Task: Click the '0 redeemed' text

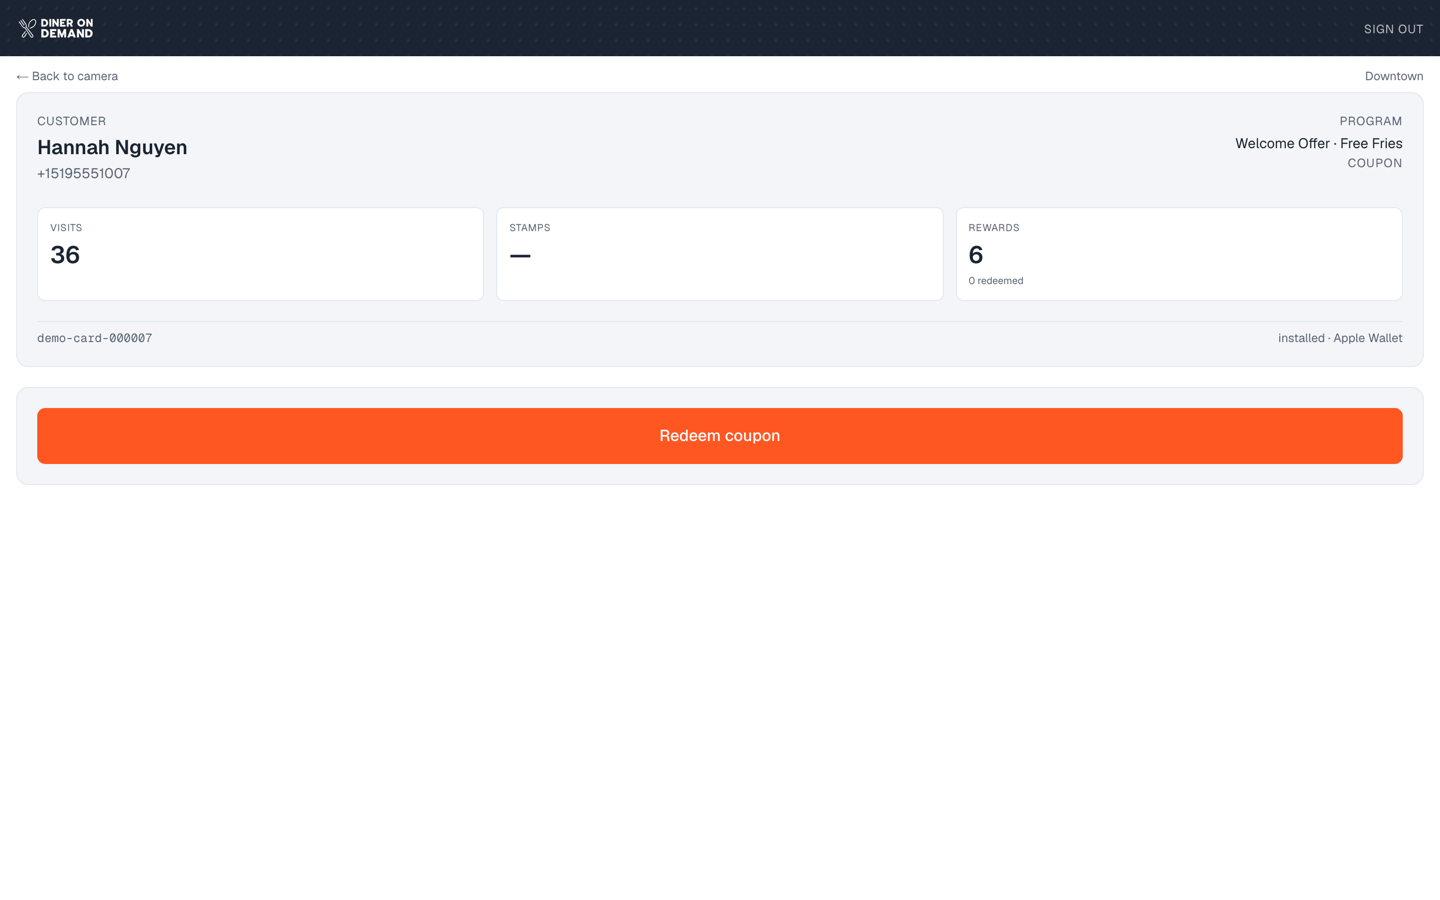Action: click(x=996, y=281)
